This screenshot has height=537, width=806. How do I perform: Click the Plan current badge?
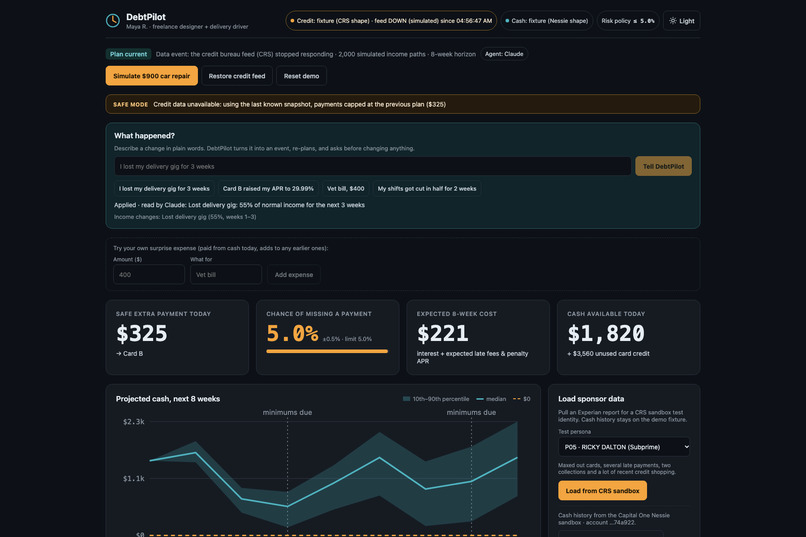tap(128, 54)
